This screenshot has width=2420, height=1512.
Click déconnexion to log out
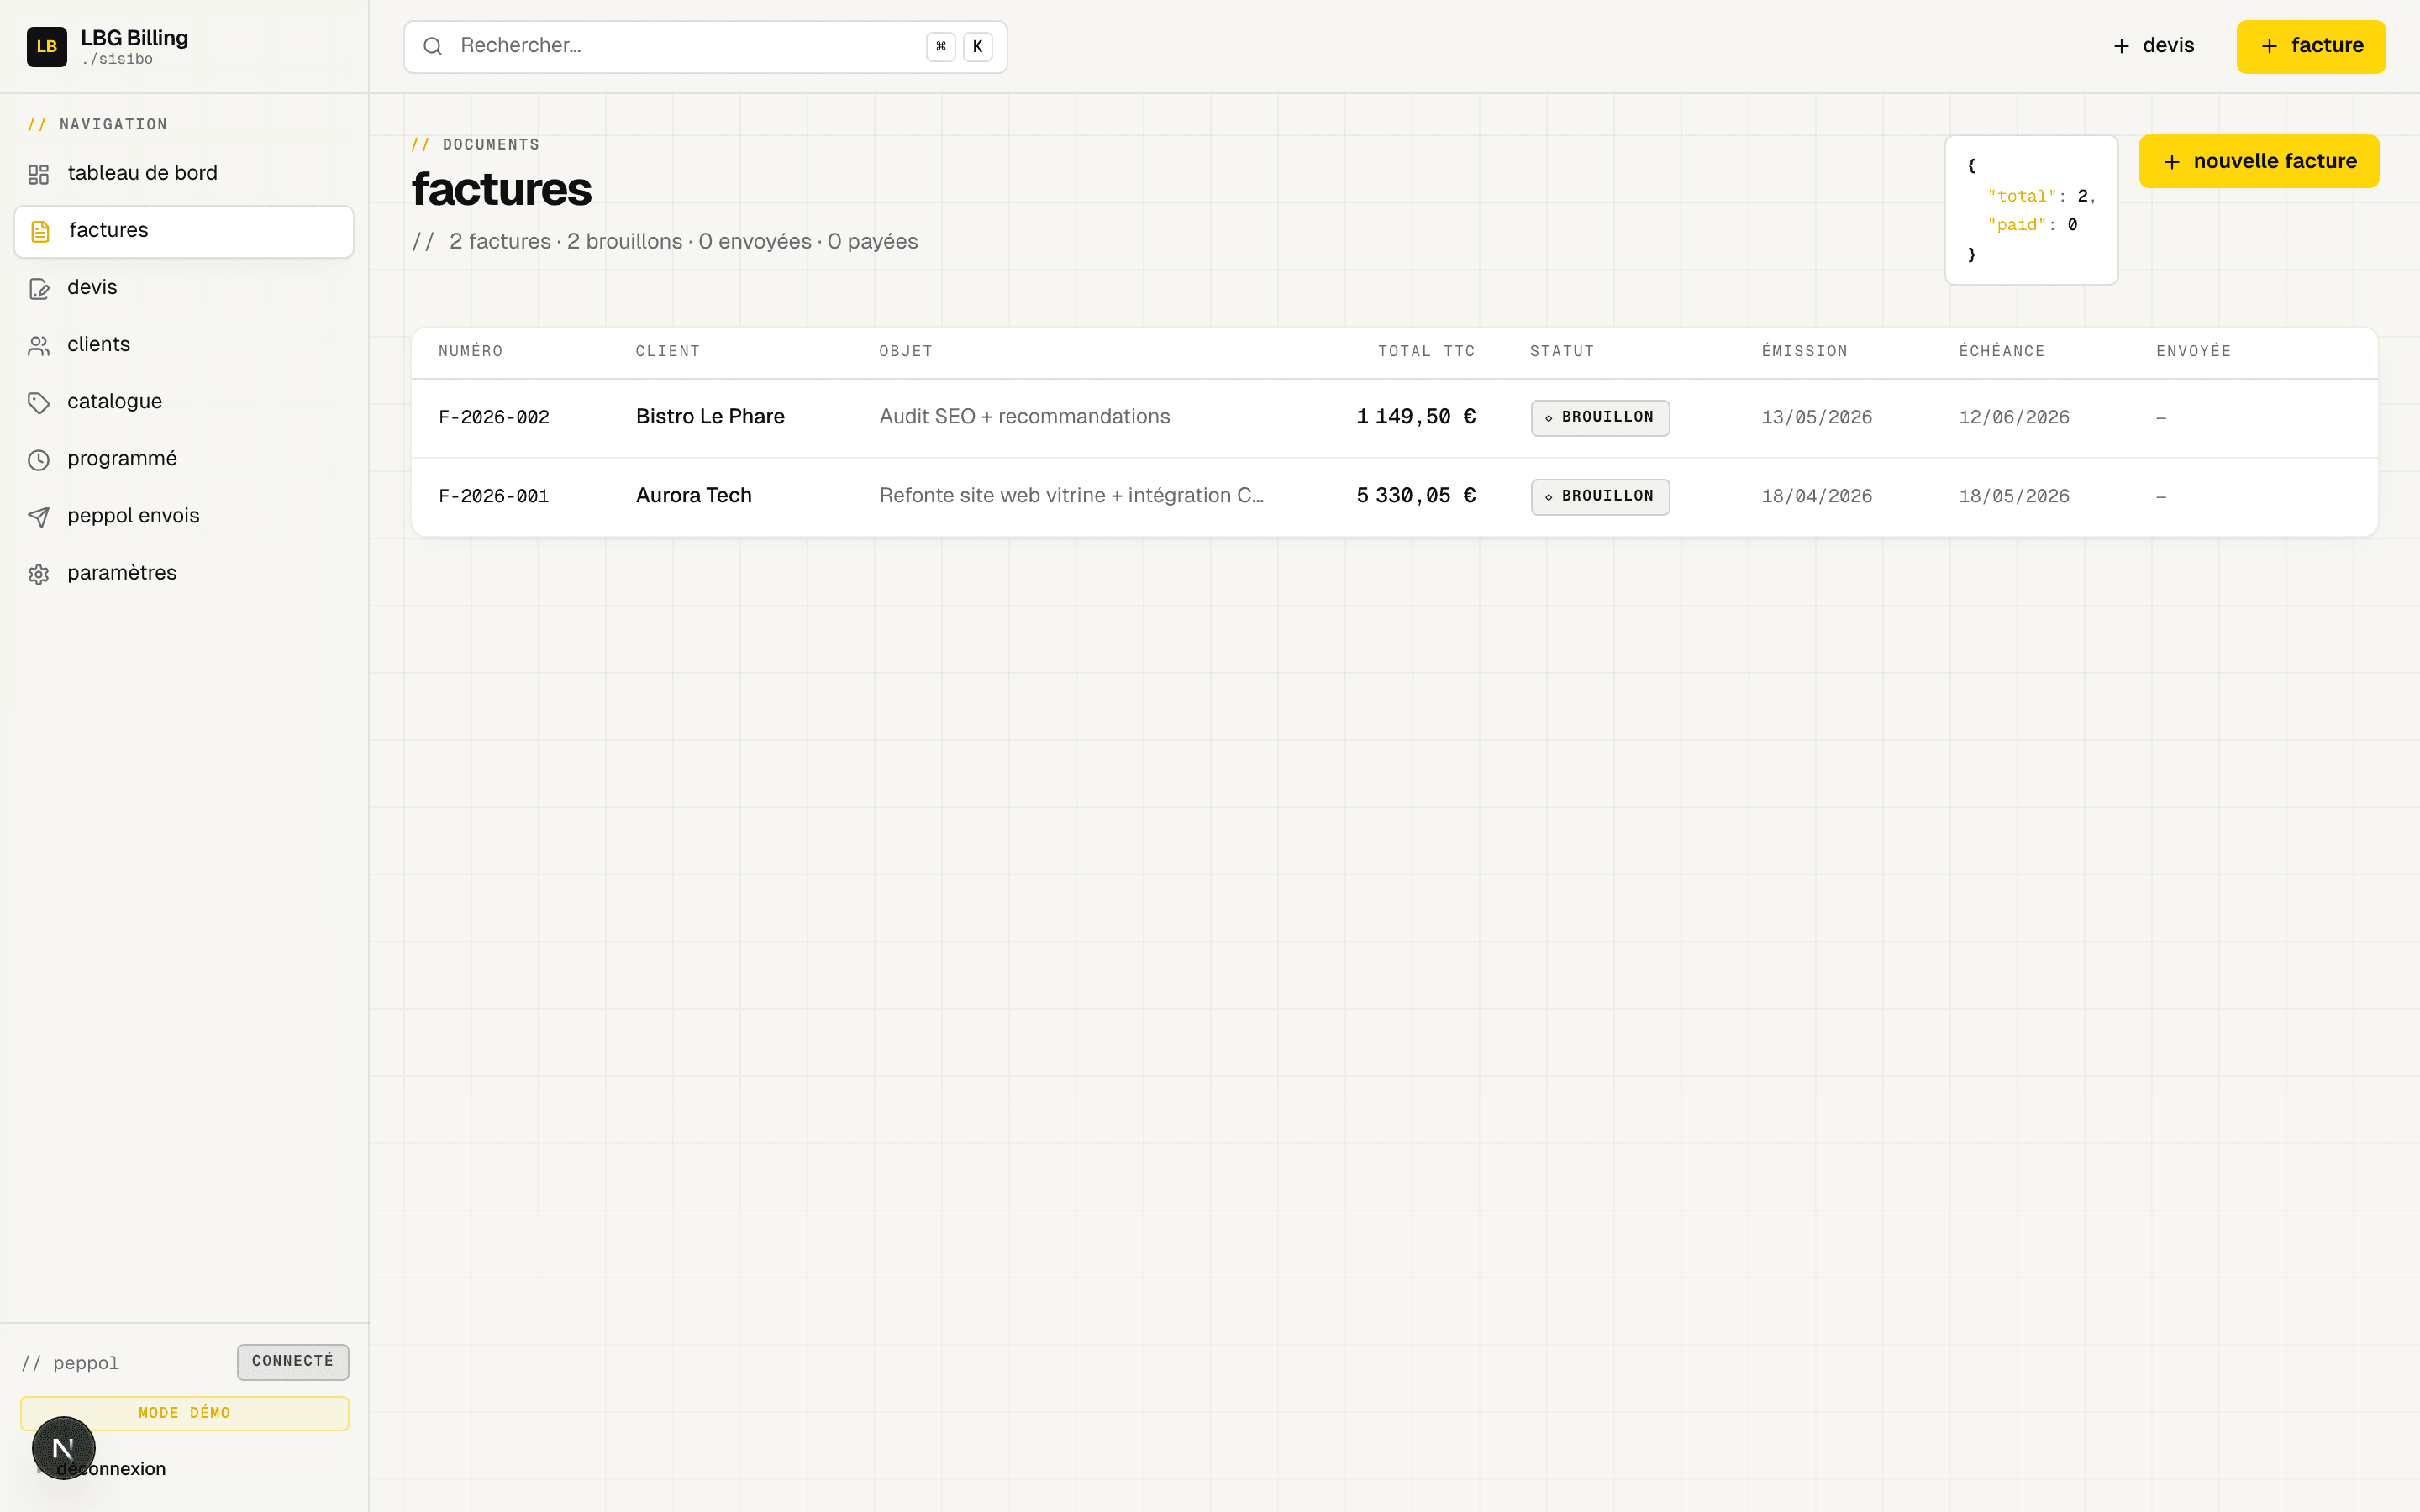click(111, 1469)
